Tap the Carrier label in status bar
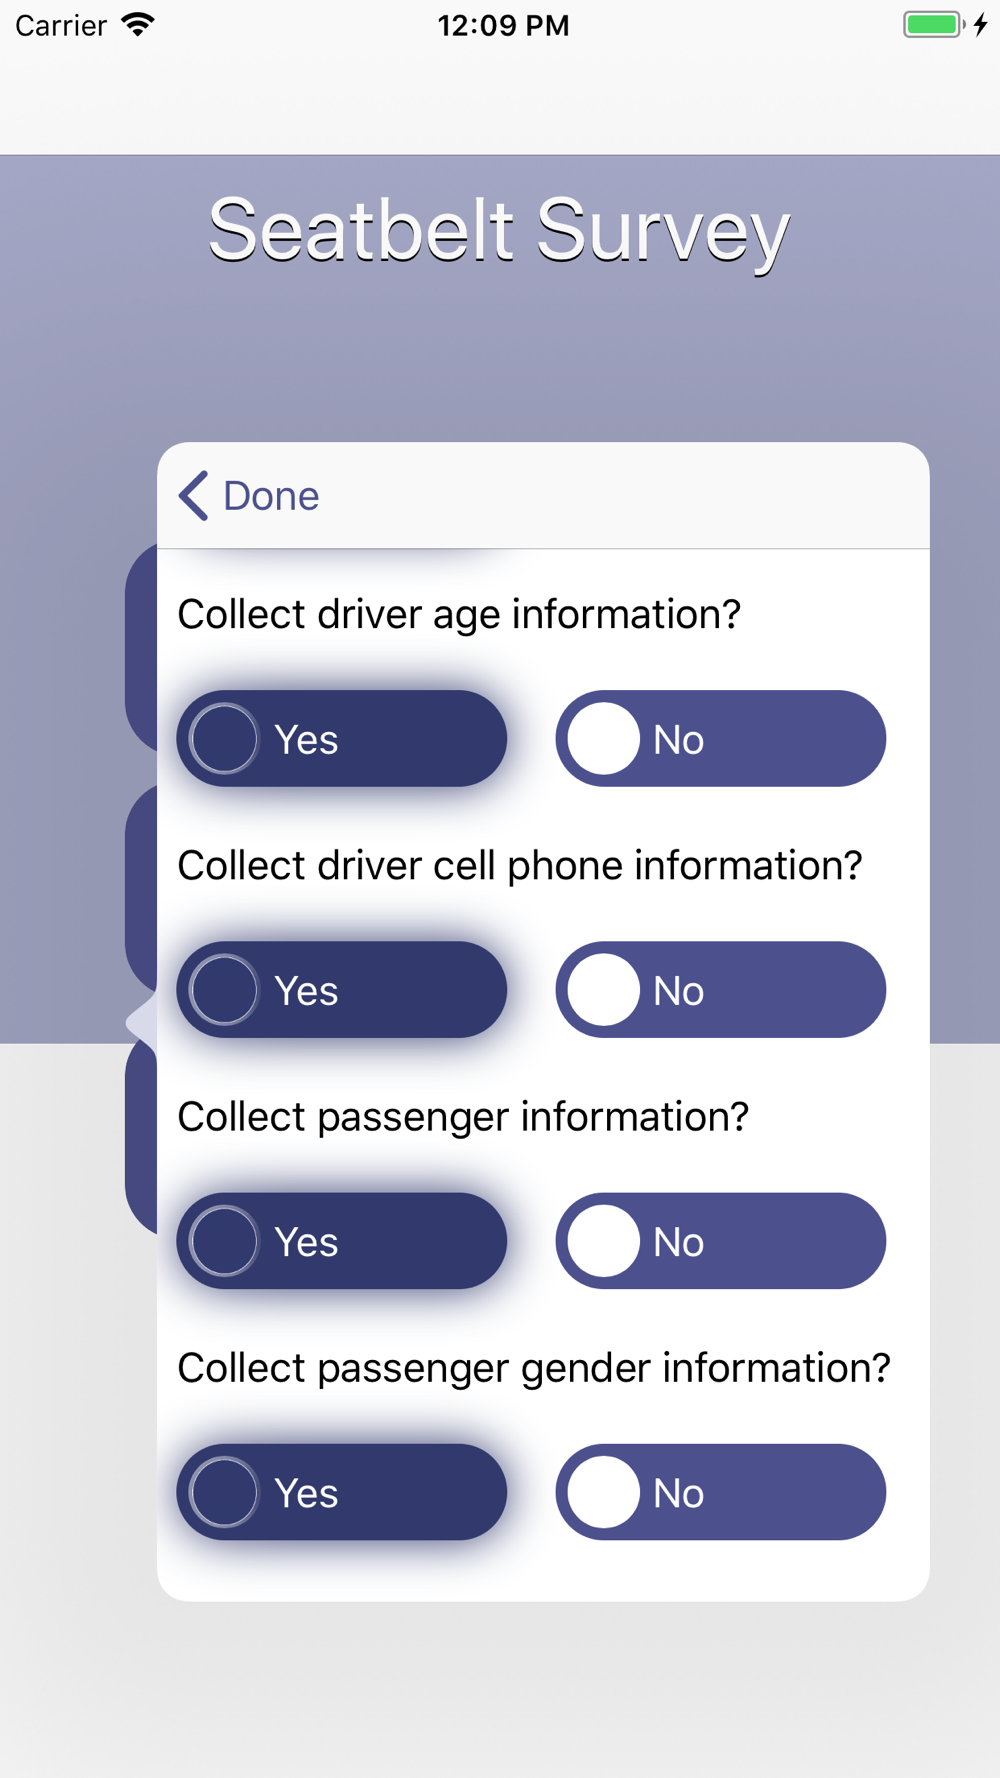 tap(61, 25)
